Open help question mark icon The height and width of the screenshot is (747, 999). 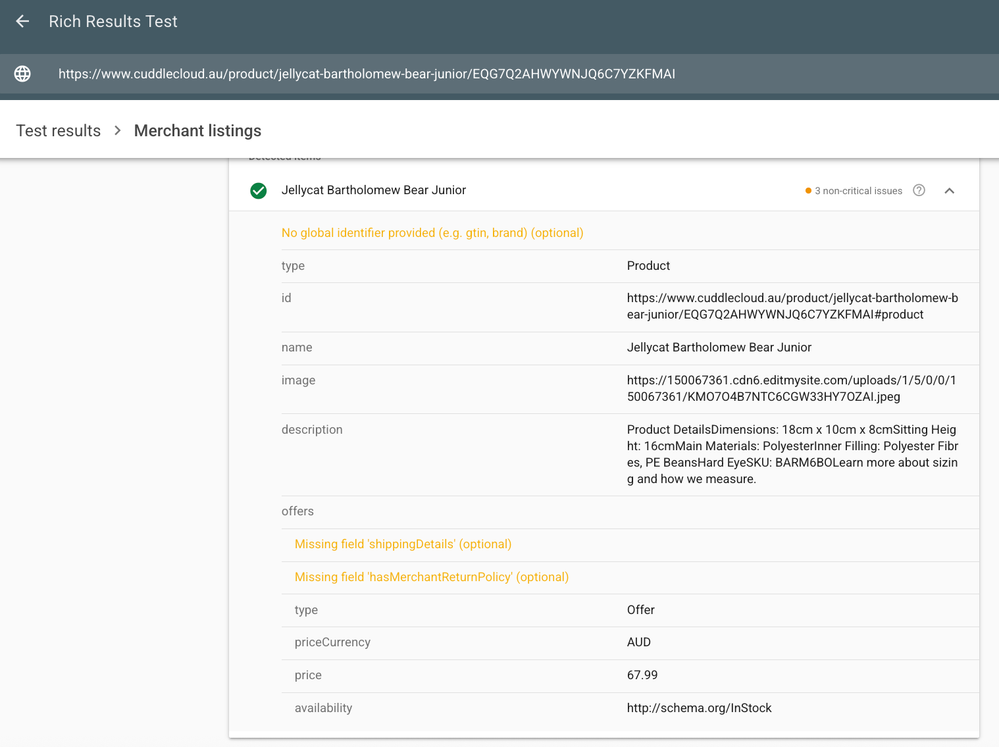pyautogui.click(x=919, y=191)
